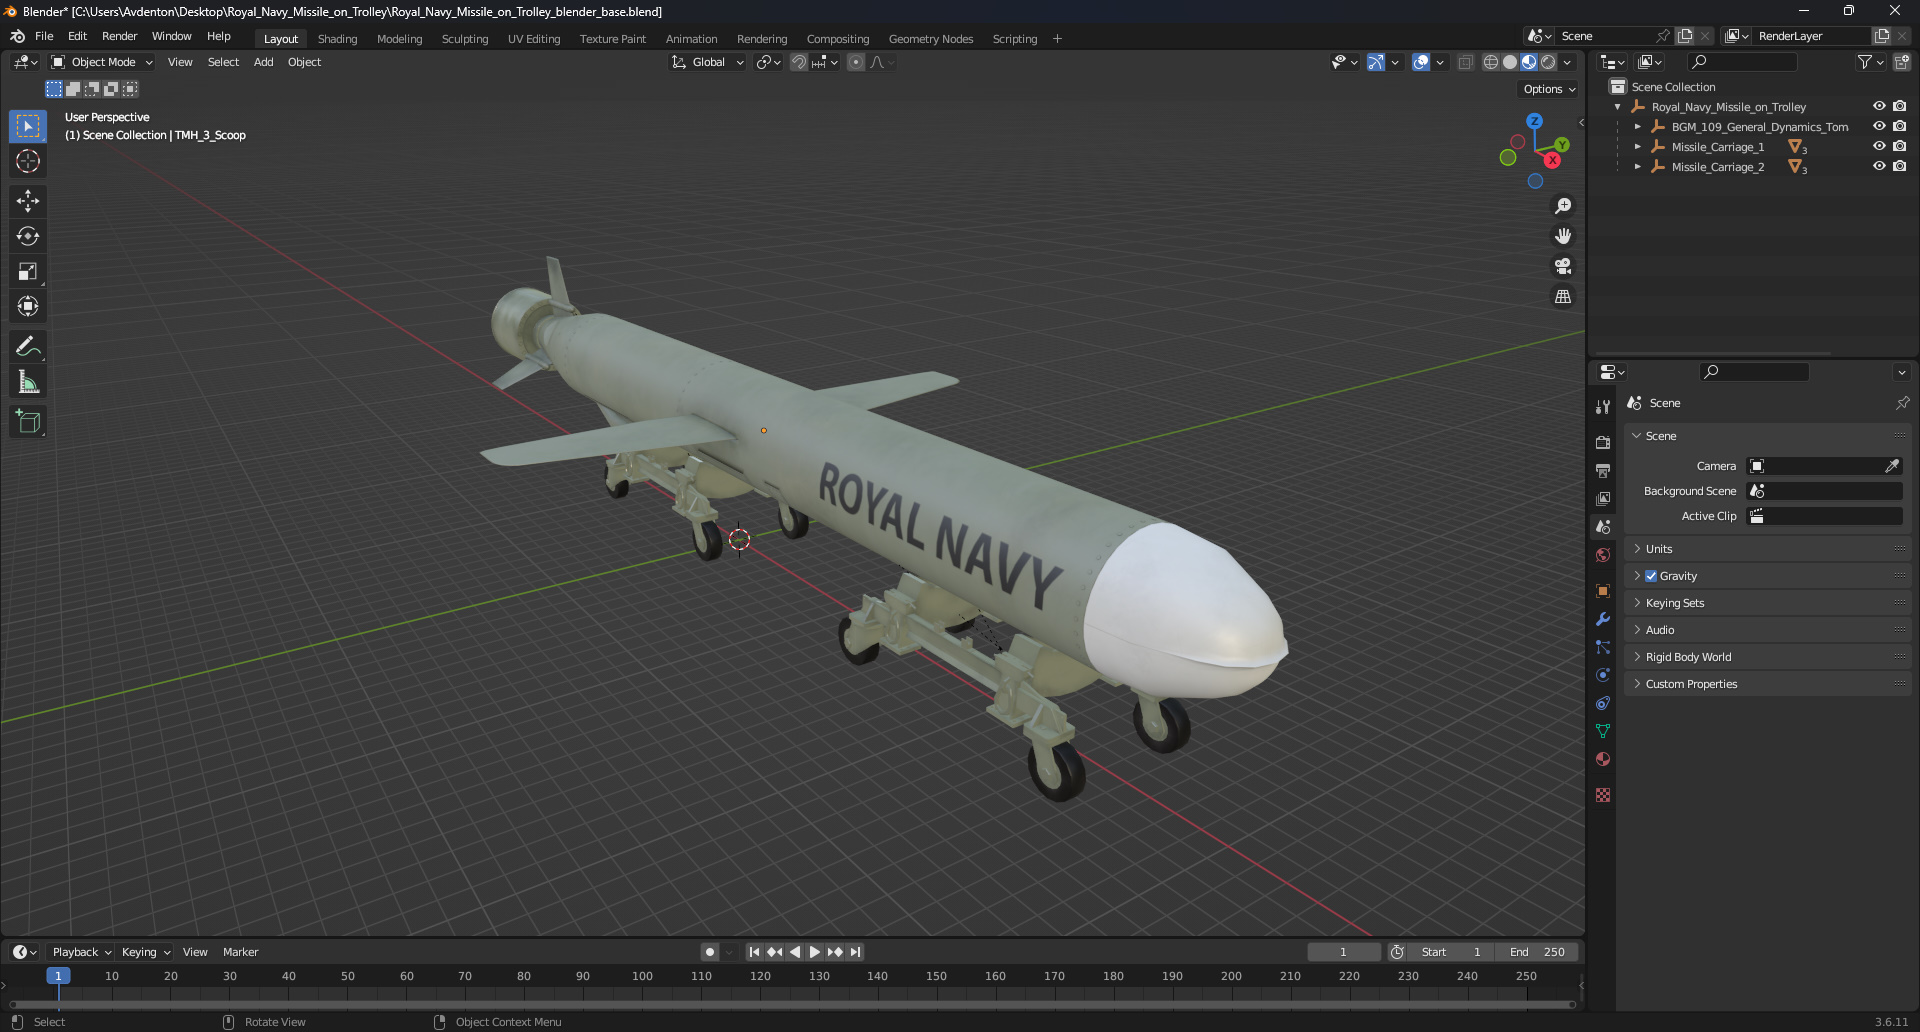Hide Royal_Navy_Missile_on_Trolley collection in viewport
This screenshot has height=1032, width=1920.
1879,106
